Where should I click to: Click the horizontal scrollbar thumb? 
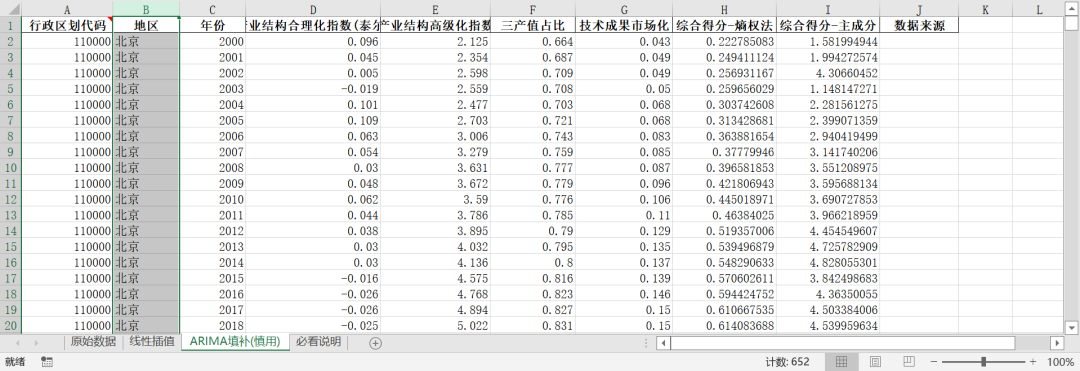[842, 342]
